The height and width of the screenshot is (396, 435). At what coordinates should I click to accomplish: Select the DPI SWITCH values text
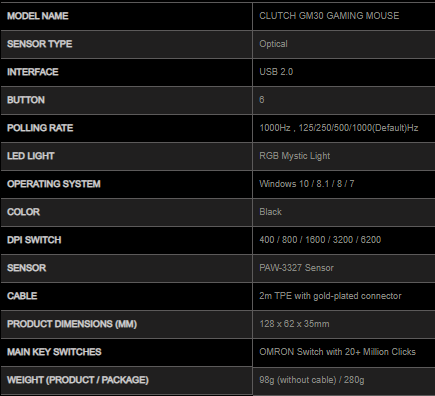[320, 240]
